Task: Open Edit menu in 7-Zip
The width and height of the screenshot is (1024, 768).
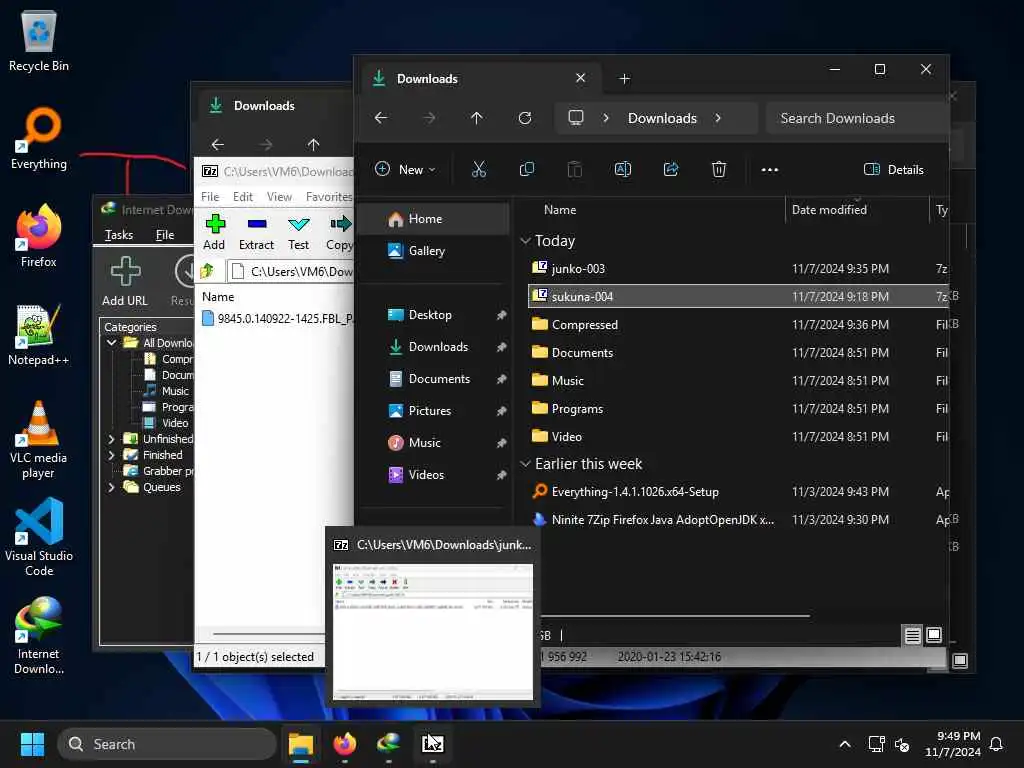Action: coord(242,197)
